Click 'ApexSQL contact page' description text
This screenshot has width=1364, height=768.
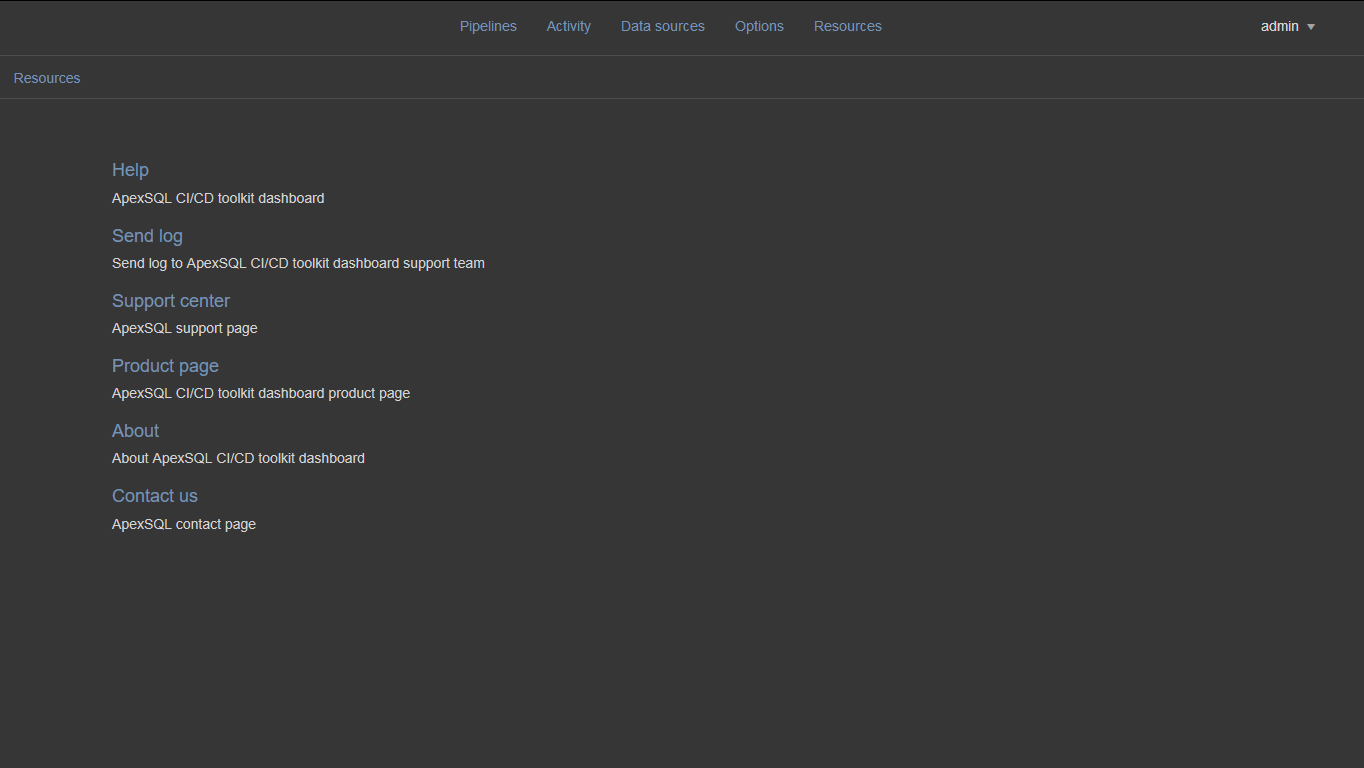[x=184, y=524]
